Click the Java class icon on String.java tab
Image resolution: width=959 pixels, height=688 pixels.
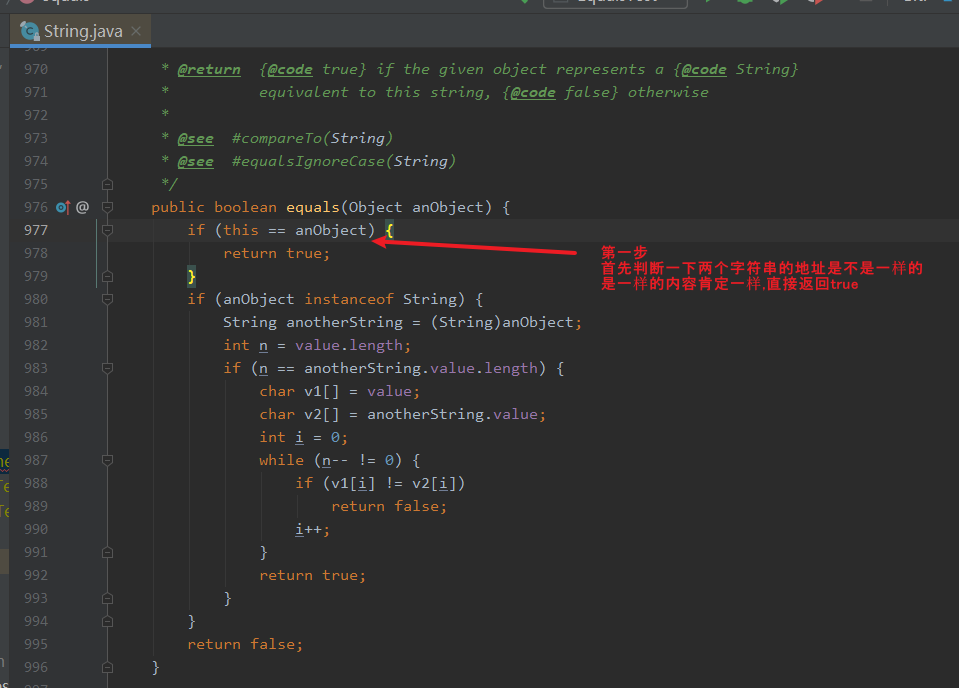tap(29, 31)
